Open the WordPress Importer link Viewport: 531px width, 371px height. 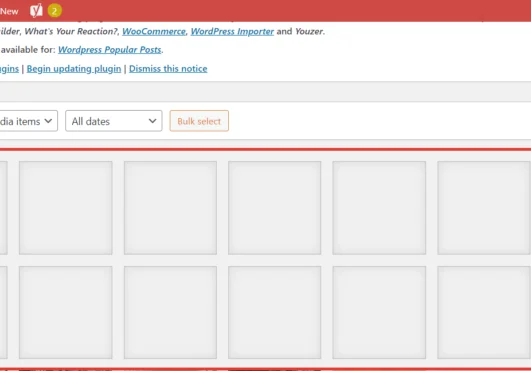tap(232, 31)
